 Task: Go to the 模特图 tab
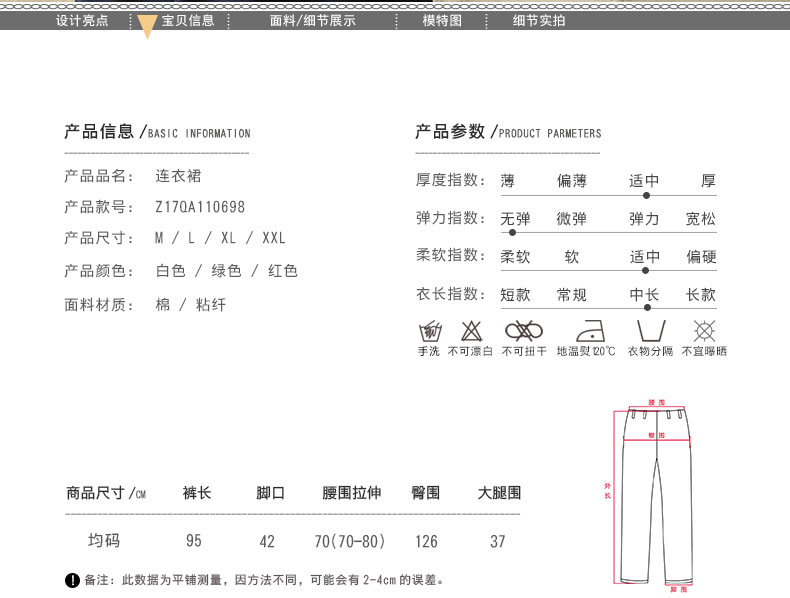442,20
